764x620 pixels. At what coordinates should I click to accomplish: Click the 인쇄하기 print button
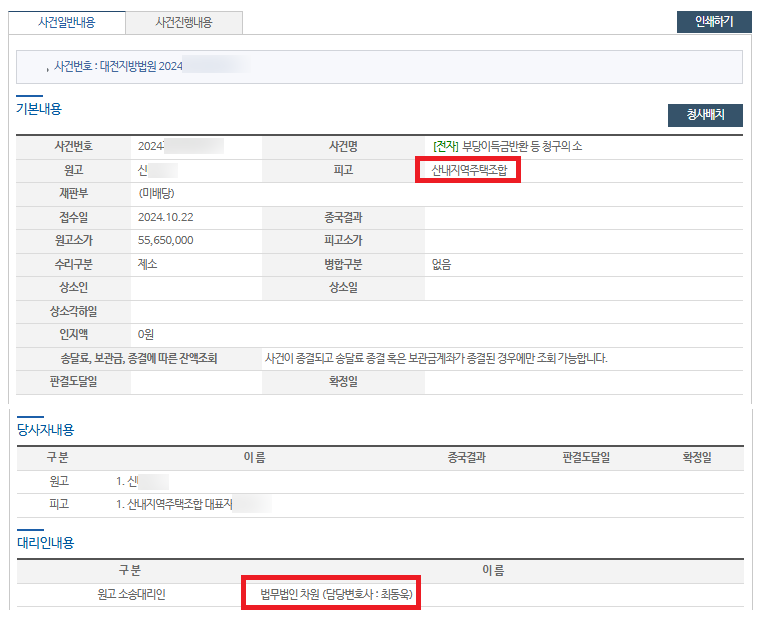713,22
